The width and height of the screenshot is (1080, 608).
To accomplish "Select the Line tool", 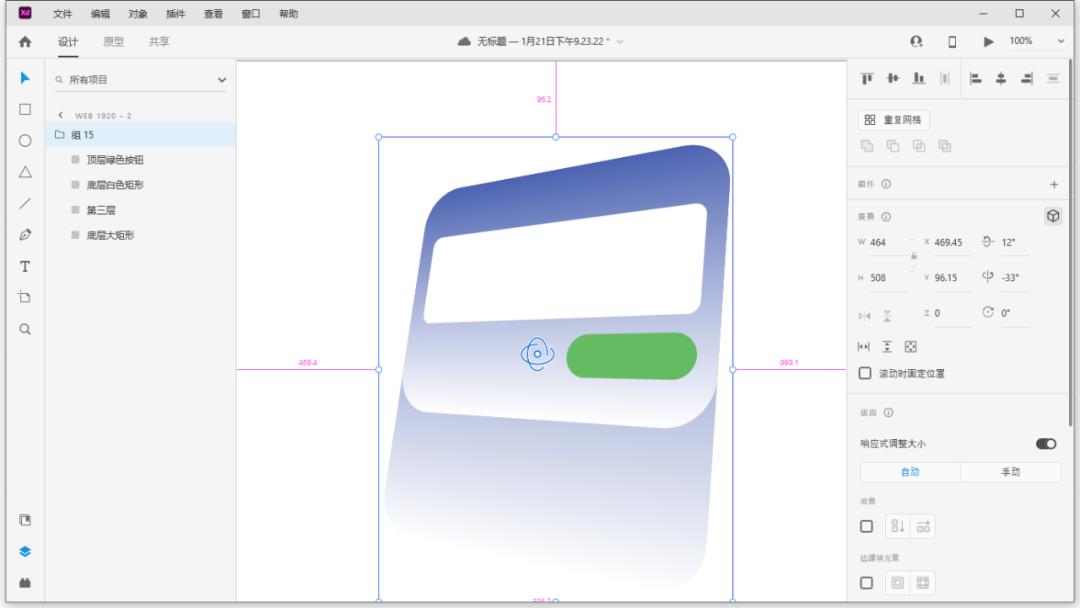I will [25, 203].
